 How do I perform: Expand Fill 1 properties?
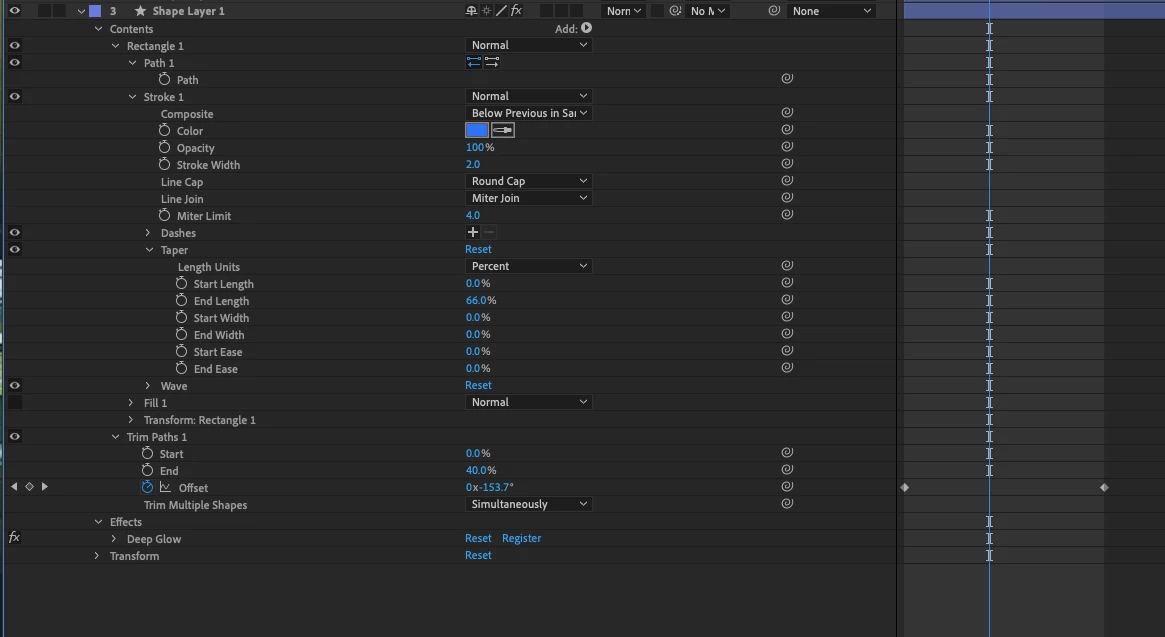tap(131, 402)
